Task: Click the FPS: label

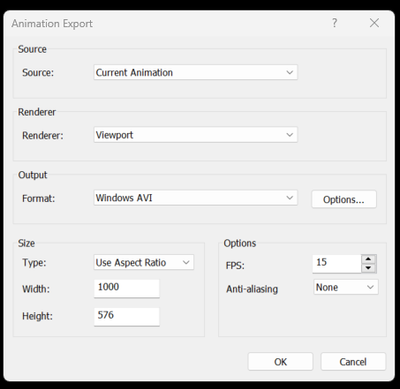Action: (235, 266)
